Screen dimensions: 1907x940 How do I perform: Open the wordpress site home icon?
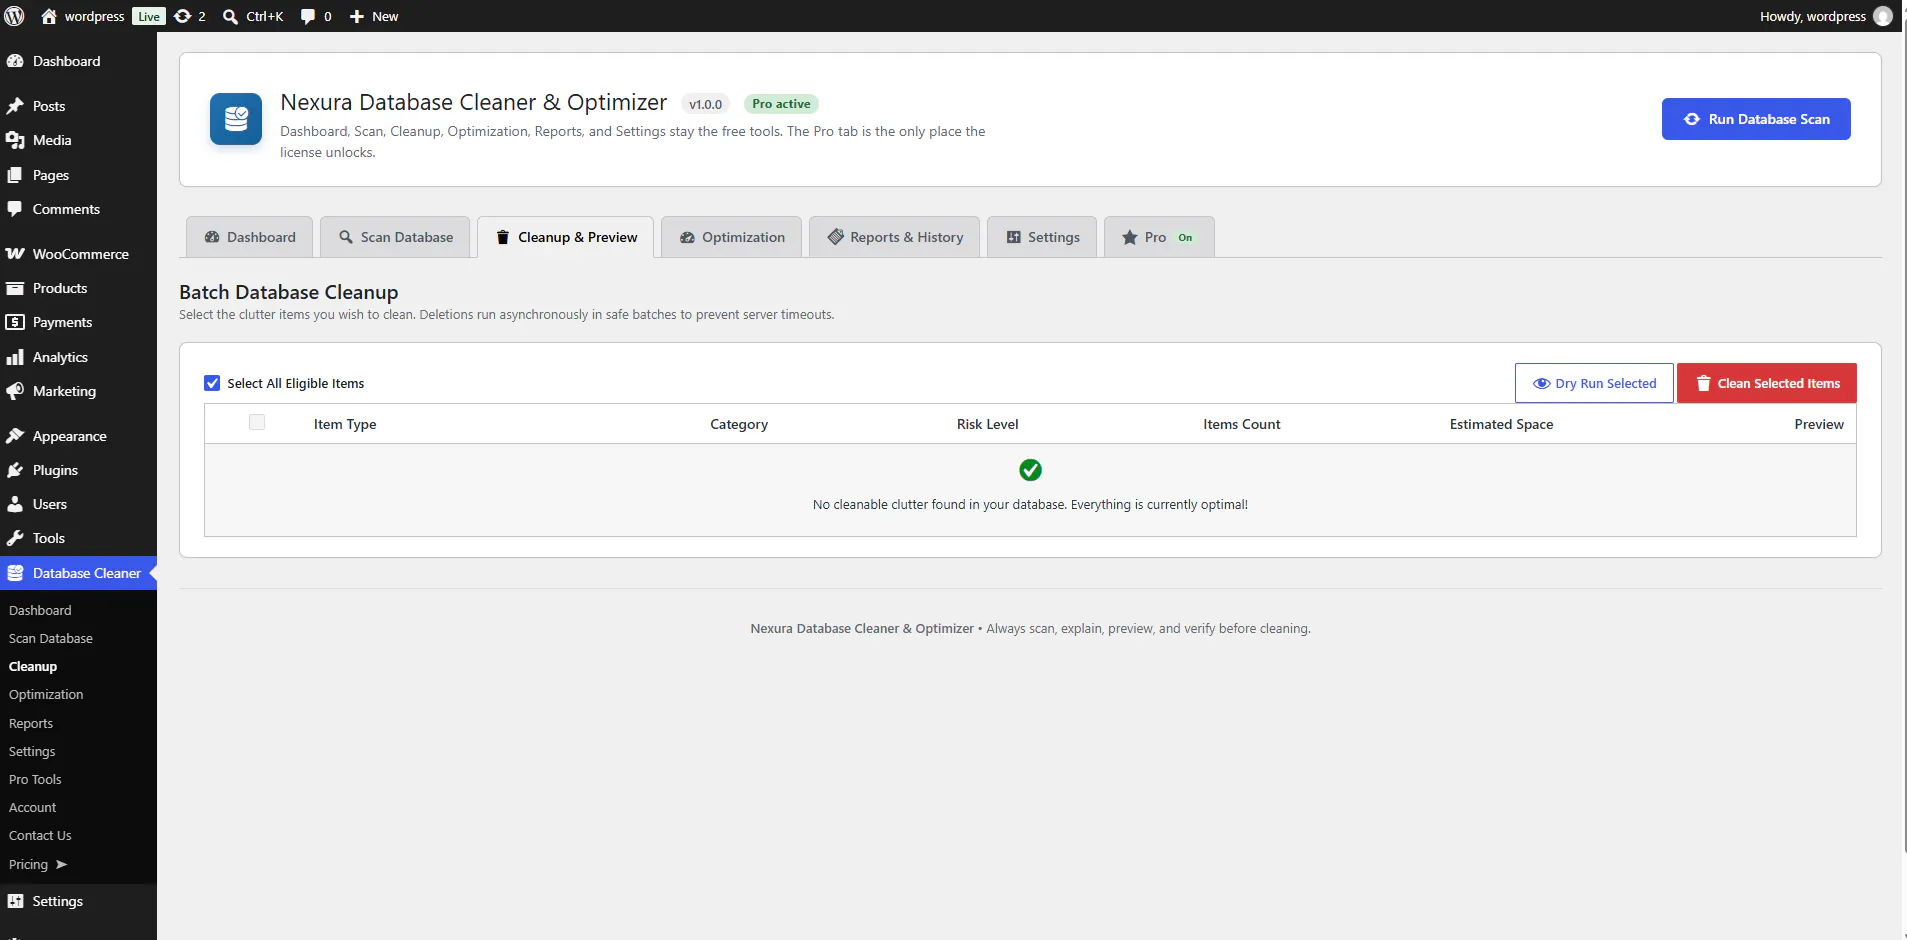point(49,16)
